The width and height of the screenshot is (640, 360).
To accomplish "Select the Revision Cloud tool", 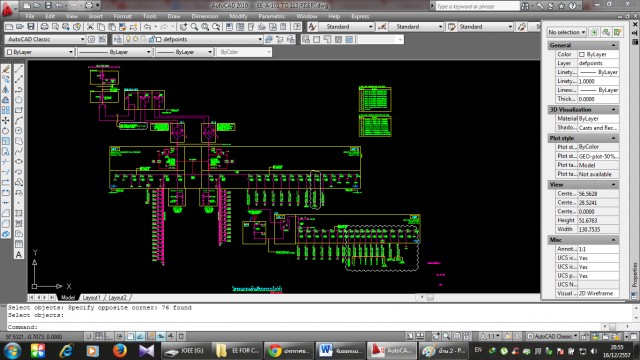I will 19,141.
